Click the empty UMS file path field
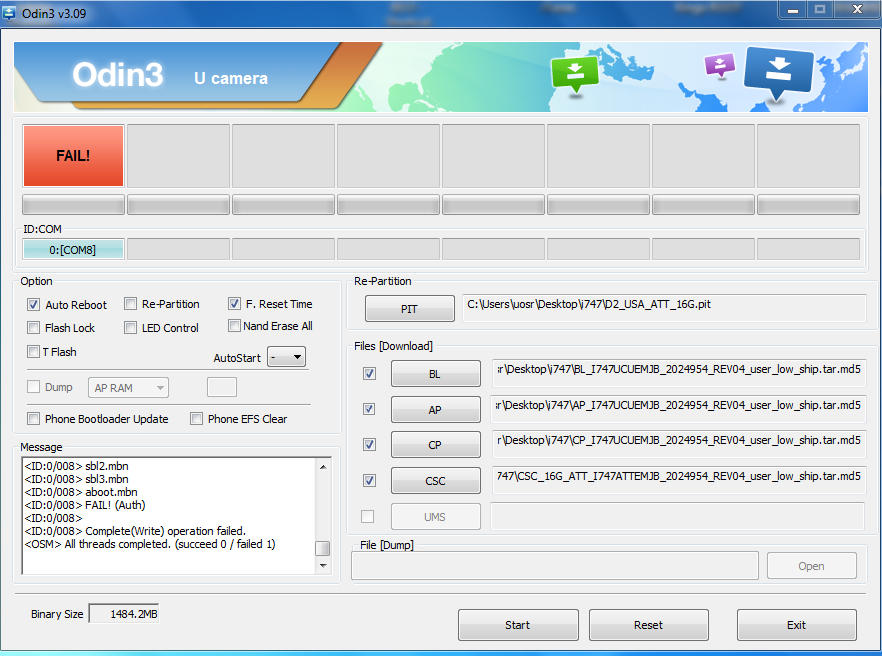Viewport: 882px width, 656px height. click(678, 516)
